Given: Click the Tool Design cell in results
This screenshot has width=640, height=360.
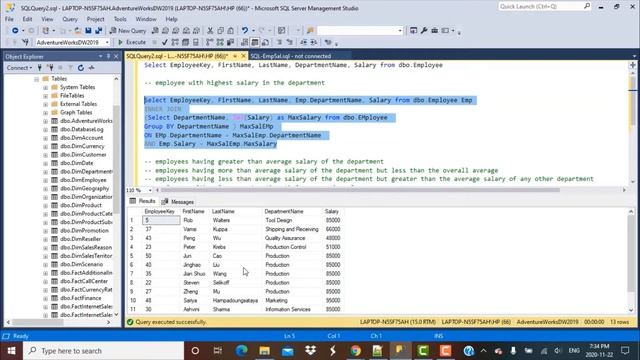Looking at the screenshot, I should coord(279,220).
